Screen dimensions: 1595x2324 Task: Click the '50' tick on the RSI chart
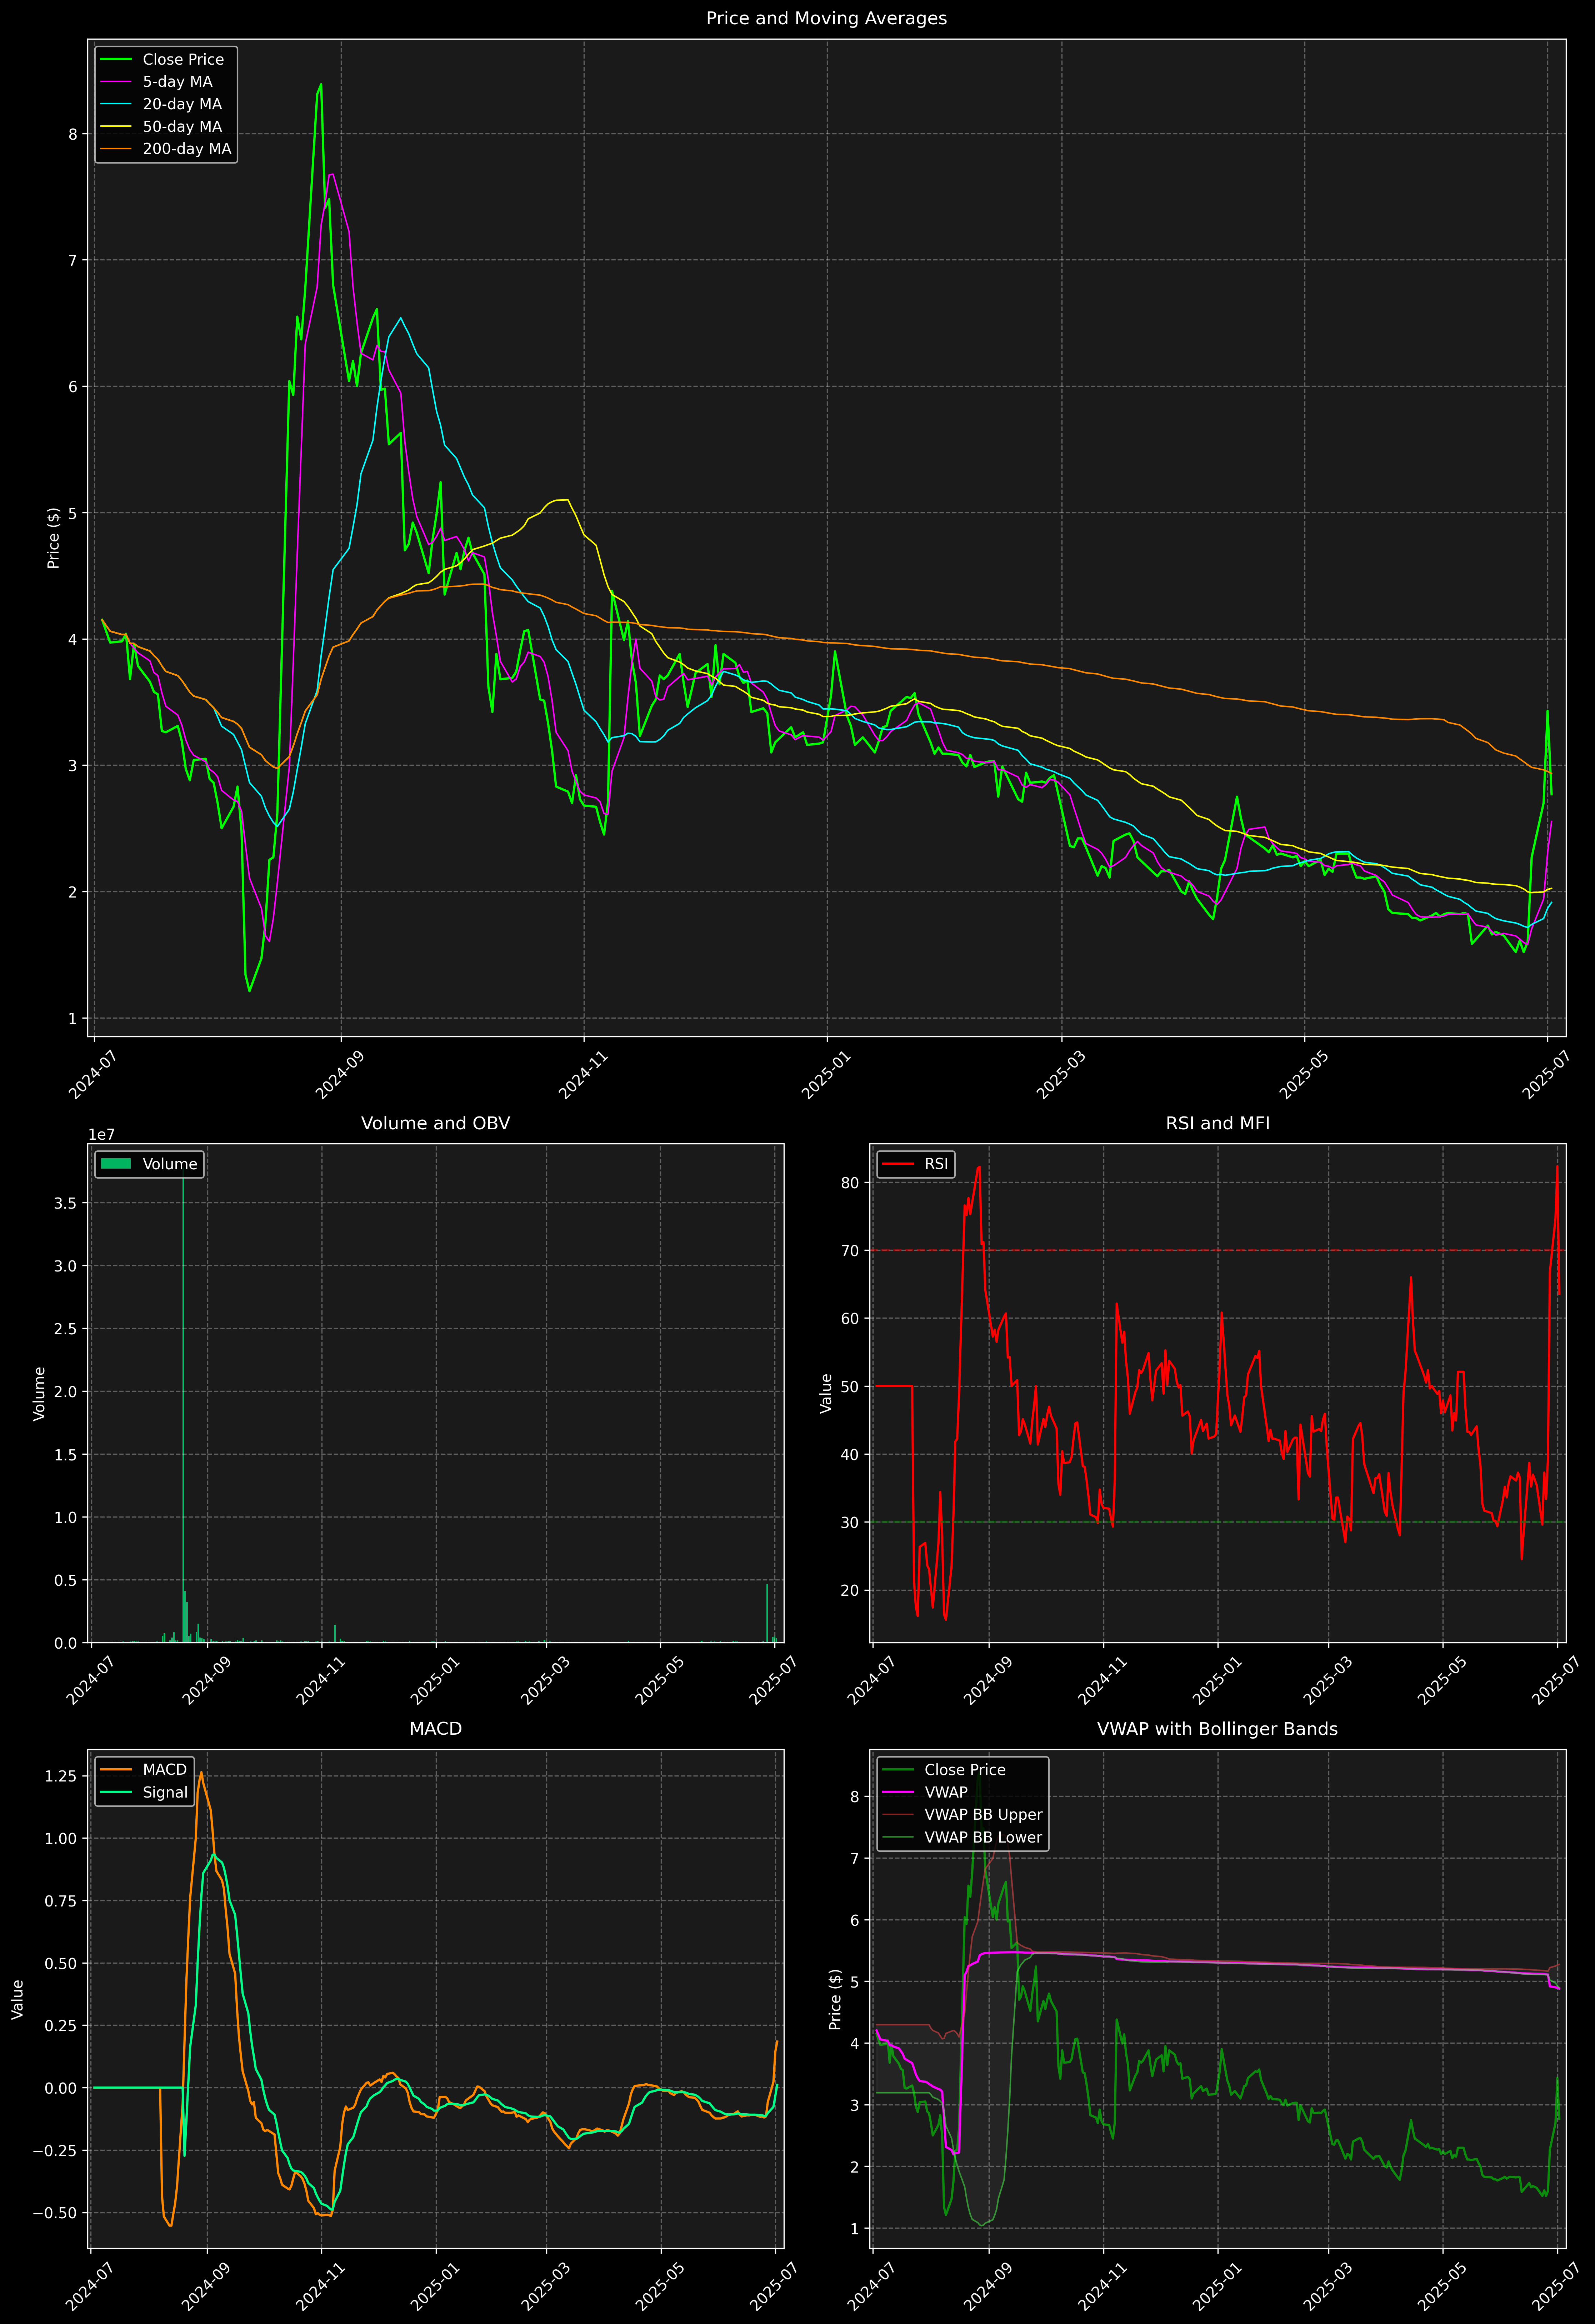point(850,1387)
